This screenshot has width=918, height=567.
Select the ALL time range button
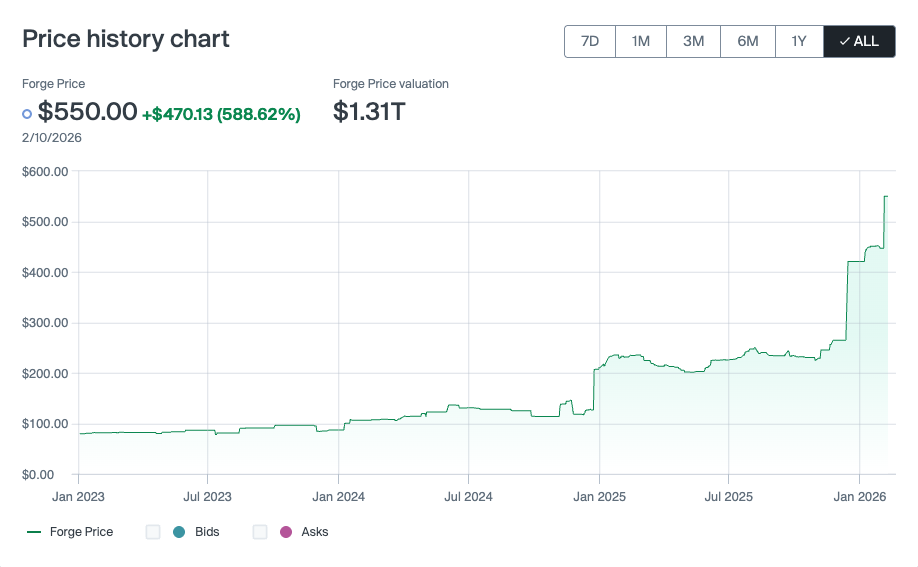click(859, 41)
